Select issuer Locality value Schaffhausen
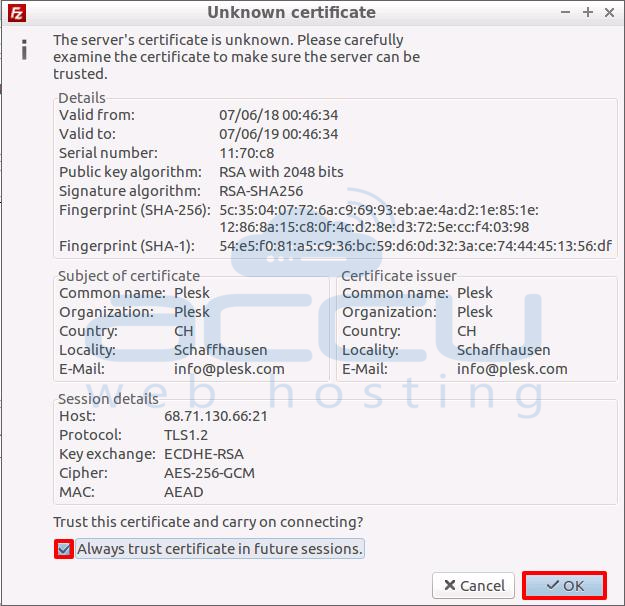The width and height of the screenshot is (625, 606). [x=504, y=350]
